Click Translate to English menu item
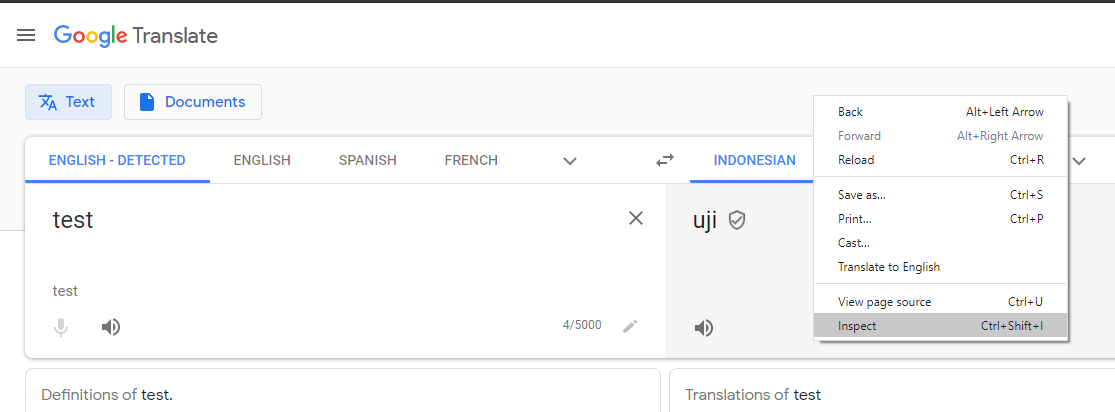This screenshot has height=412, width=1115. (941, 267)
